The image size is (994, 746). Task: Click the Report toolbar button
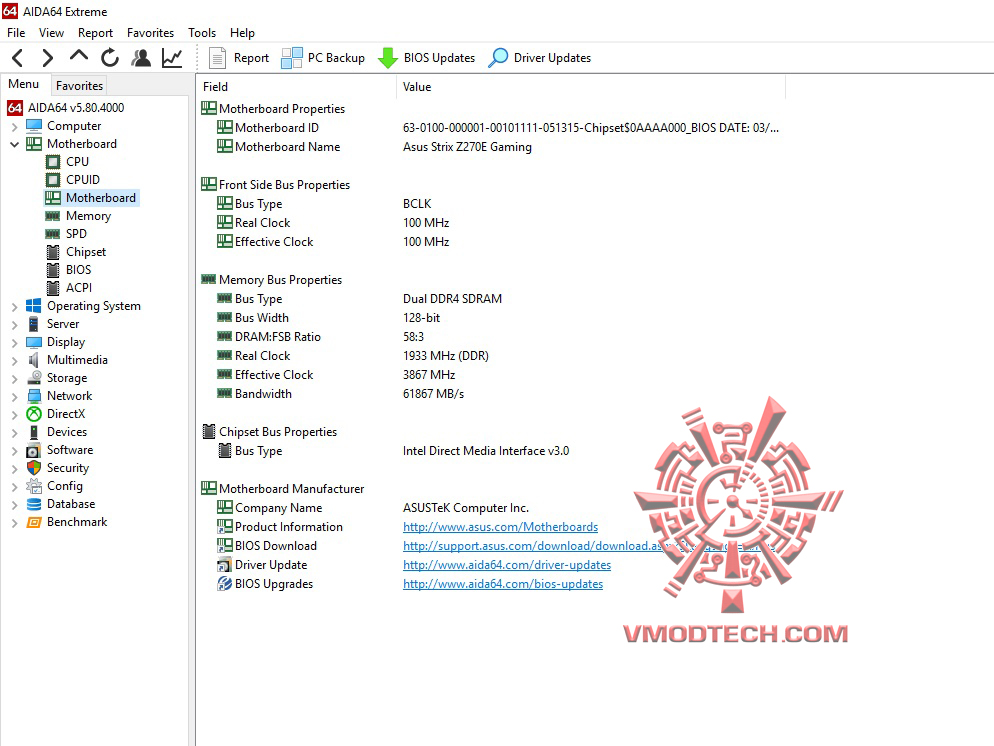pyautogui.click(x=239, y=58)
